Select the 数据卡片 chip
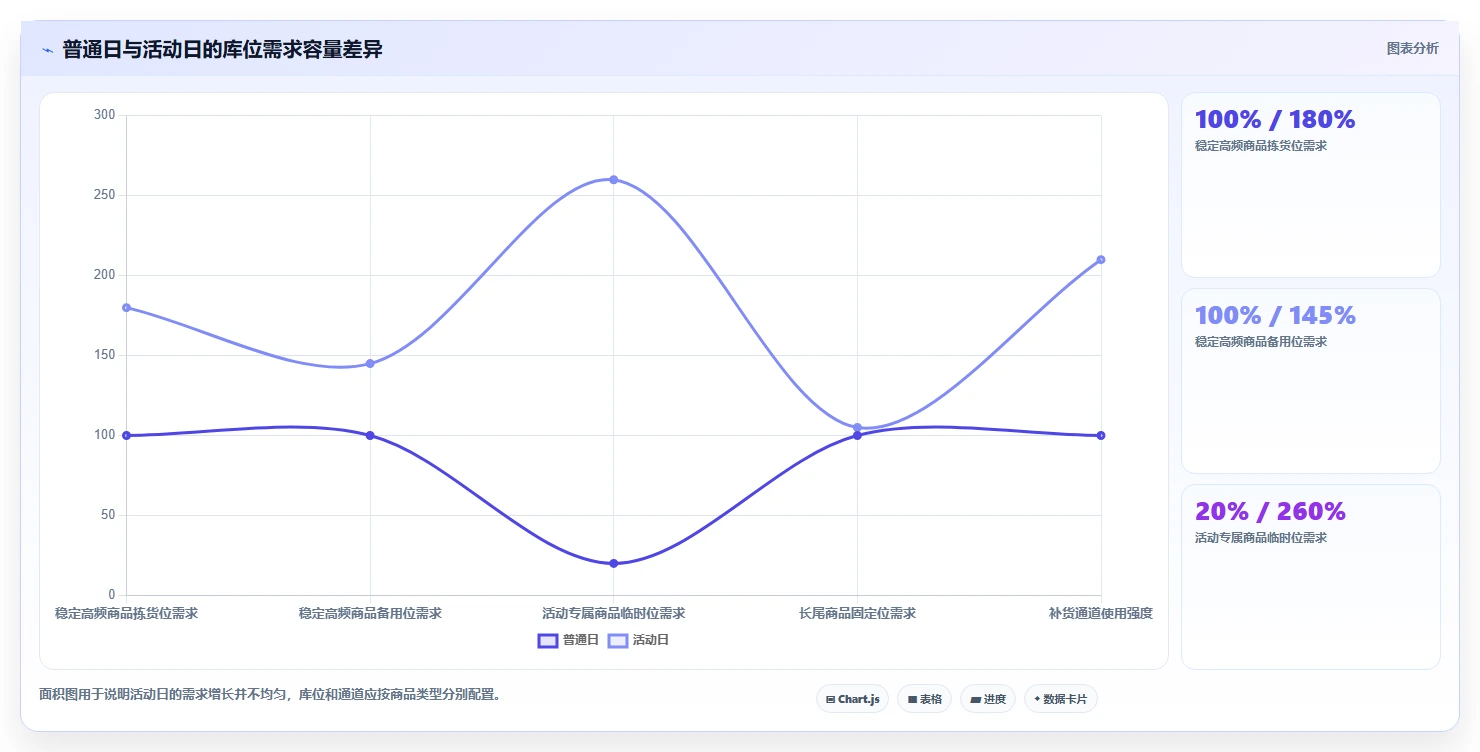The width and height of the screenshot is (1480, 752). click(1060, 699)
